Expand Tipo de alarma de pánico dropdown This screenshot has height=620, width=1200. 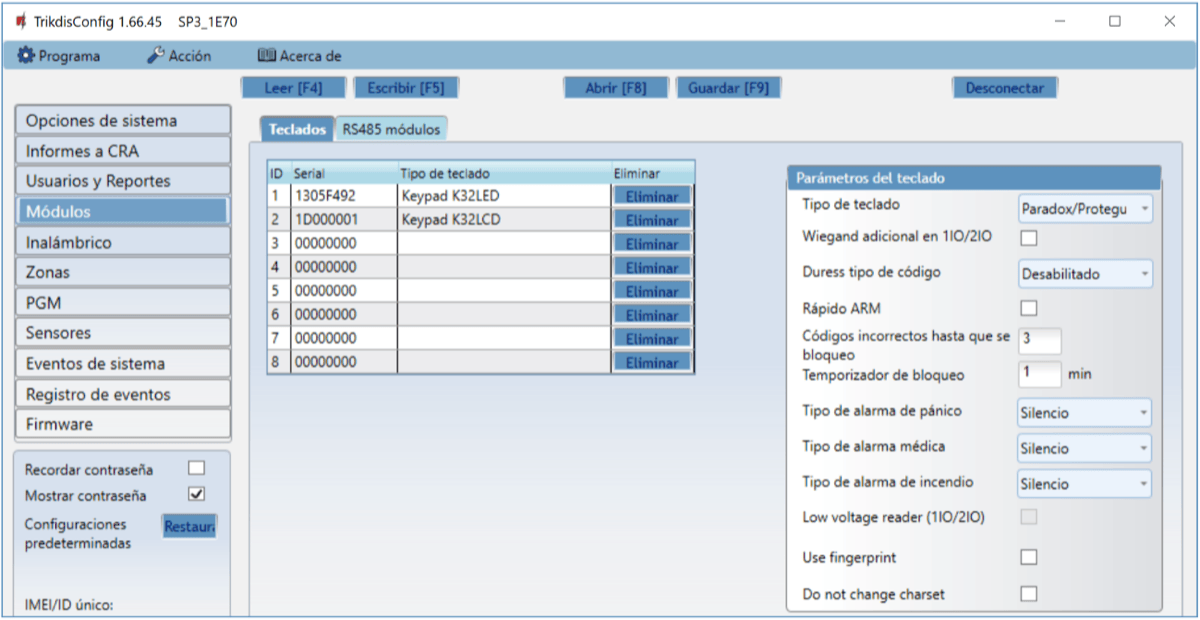pyautogui.click(x=1084, y=413)
